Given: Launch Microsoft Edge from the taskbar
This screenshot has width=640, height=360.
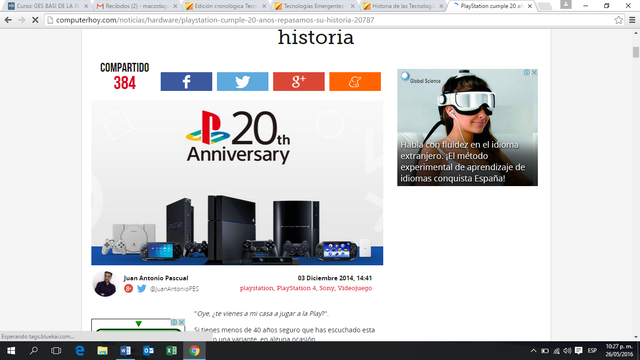Looking at the screenshot, I should coord(80,351).
